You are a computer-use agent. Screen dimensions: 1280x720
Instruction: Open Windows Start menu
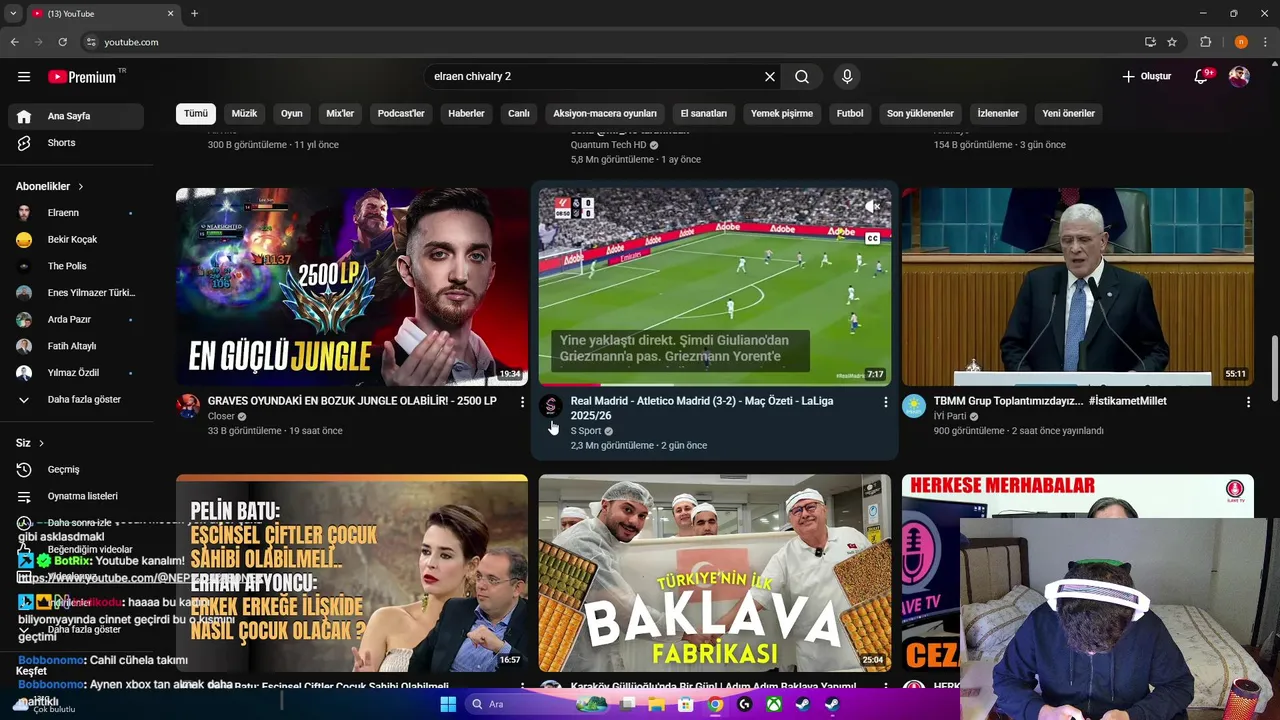click(448, 704)
